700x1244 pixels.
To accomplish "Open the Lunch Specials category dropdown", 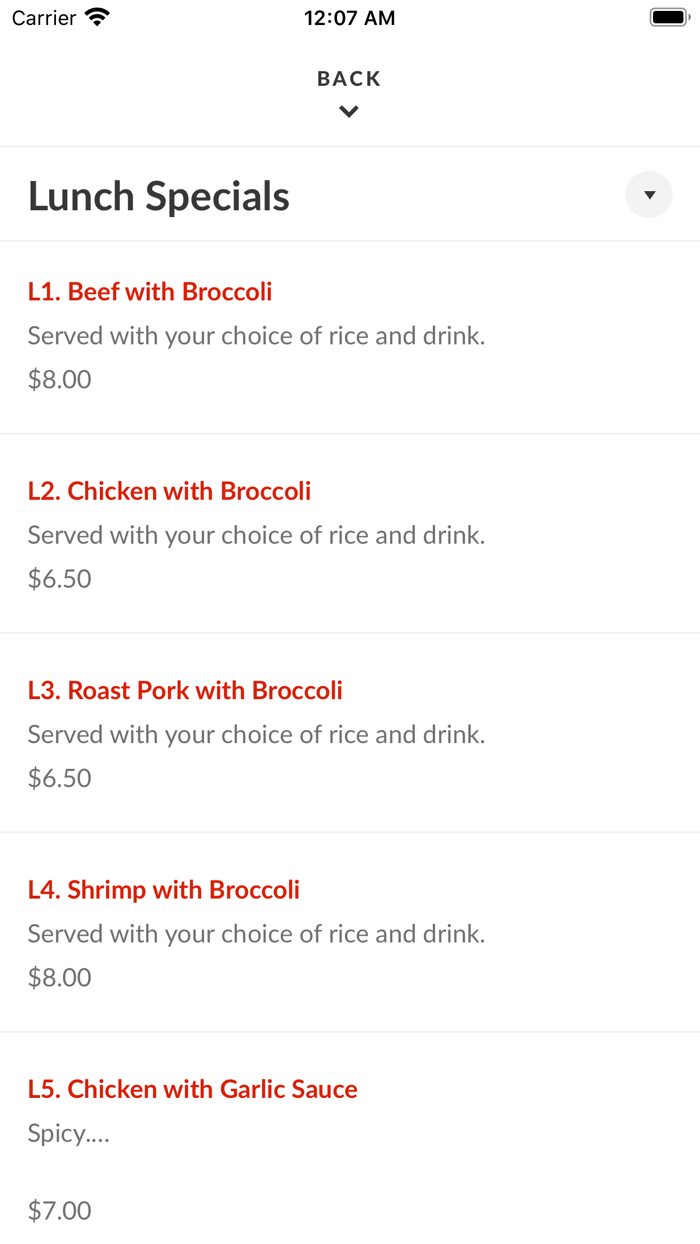I will pyautogui.click(x=649, y=195).
